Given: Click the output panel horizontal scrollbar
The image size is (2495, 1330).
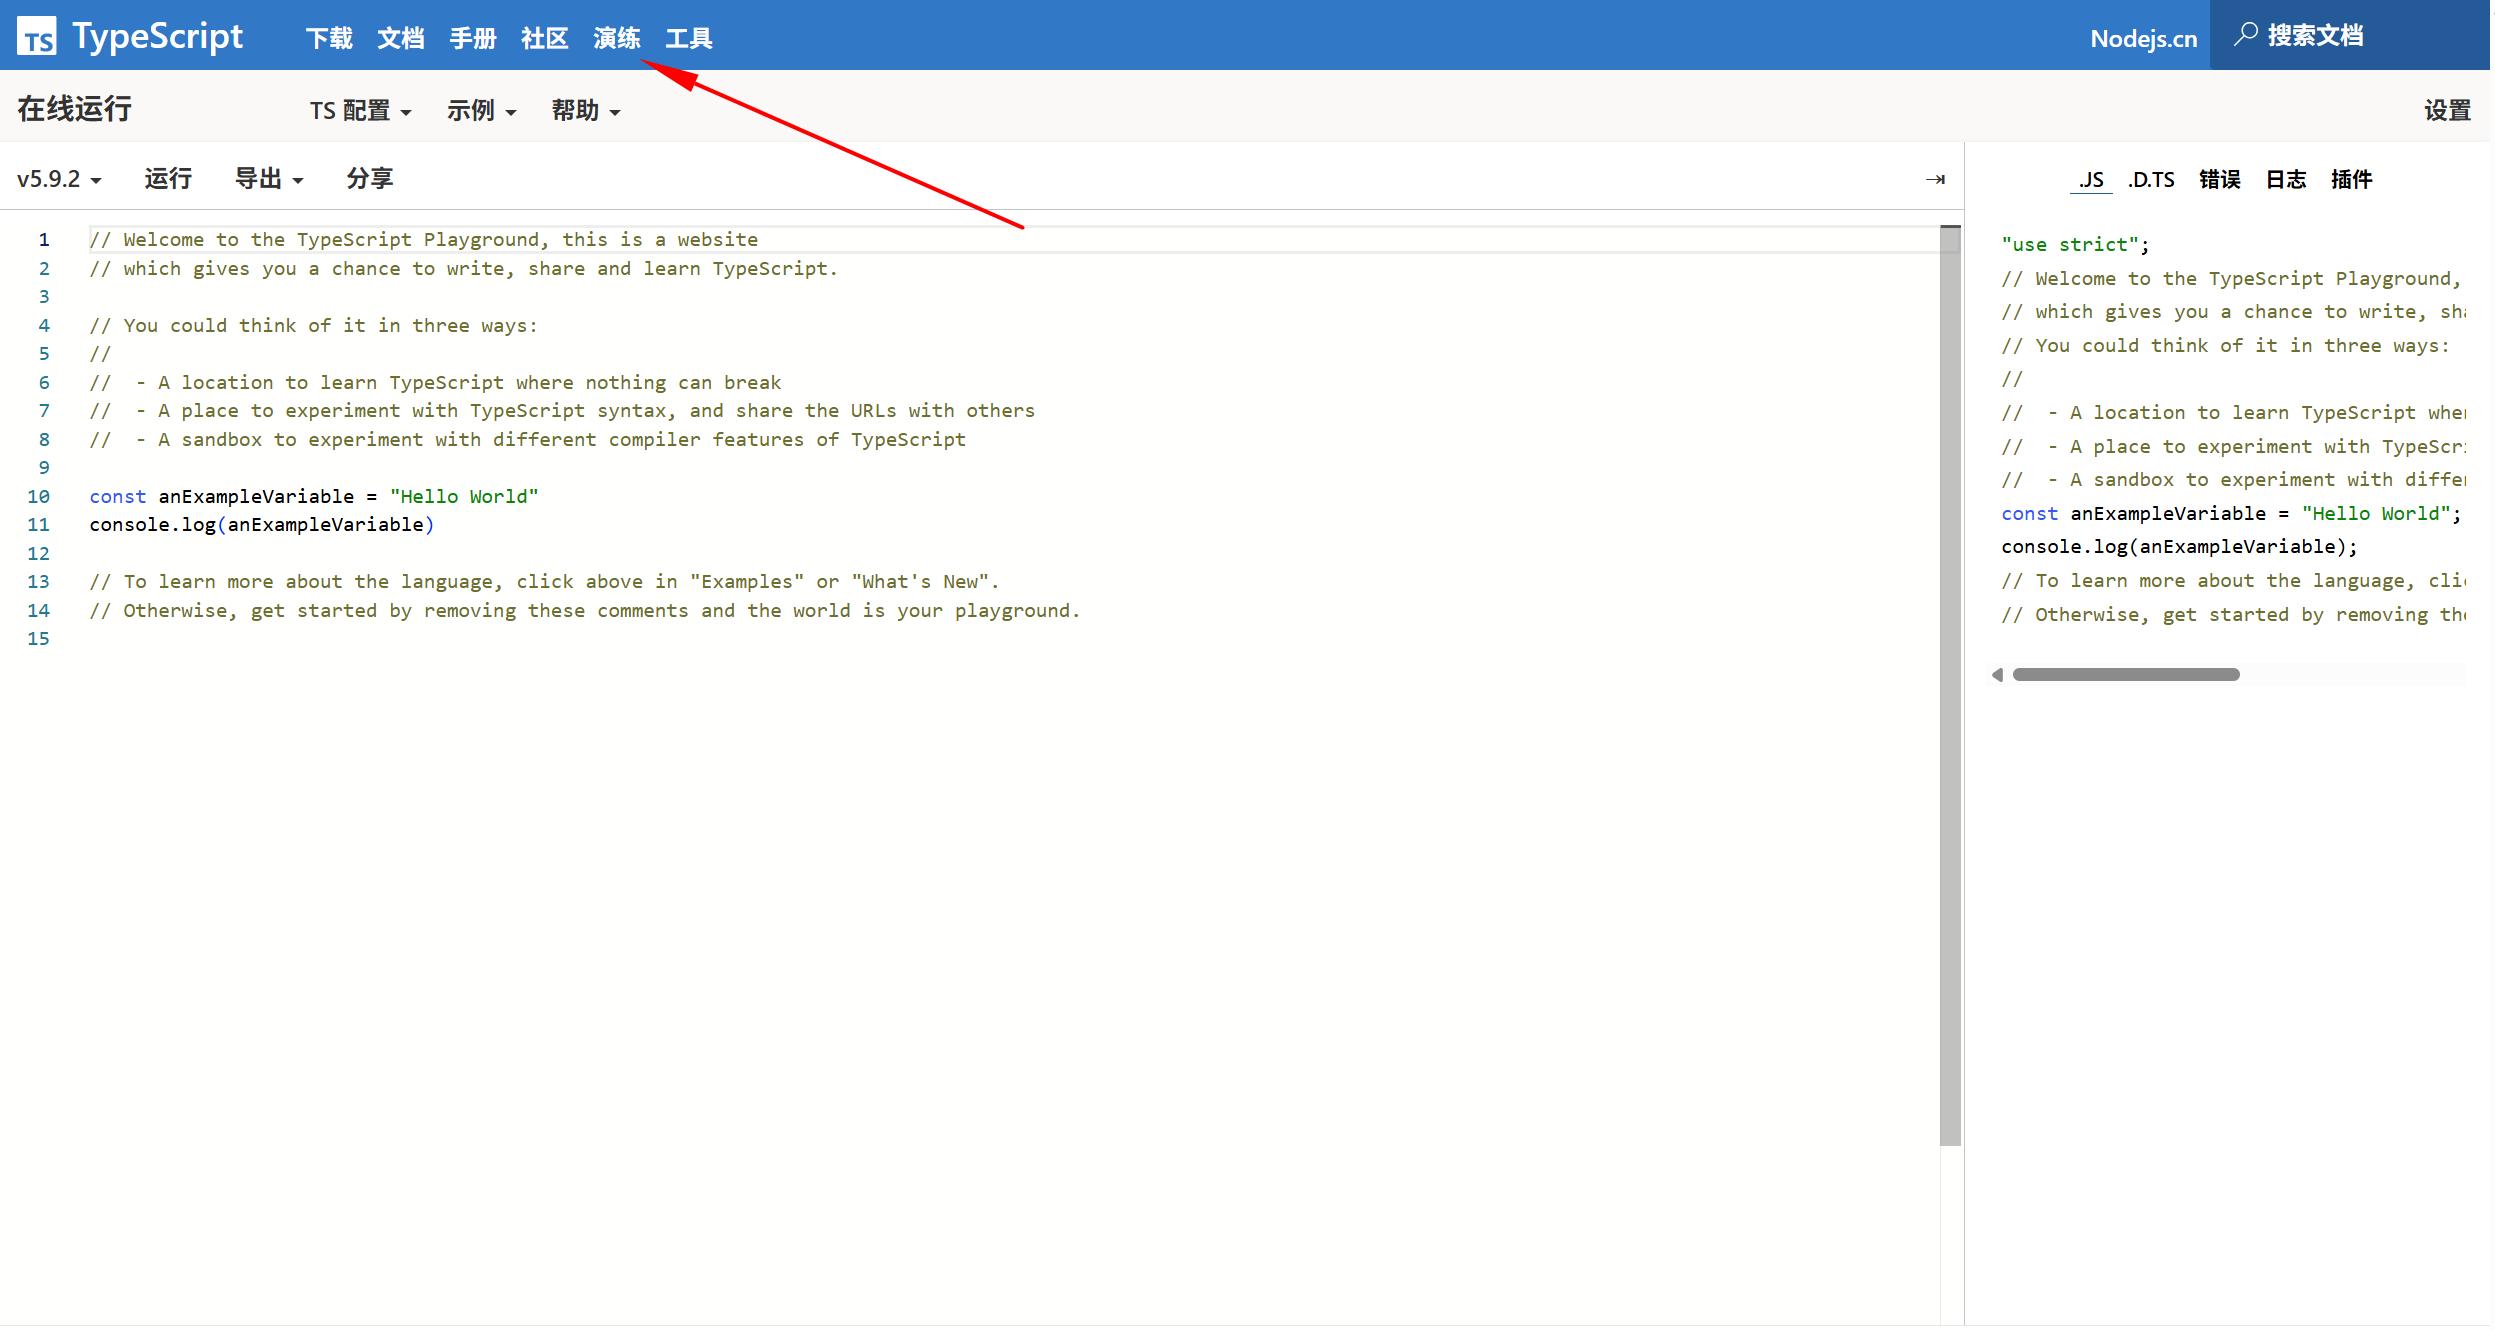Looking at the screenshot, I should (x=2125, y=675).
